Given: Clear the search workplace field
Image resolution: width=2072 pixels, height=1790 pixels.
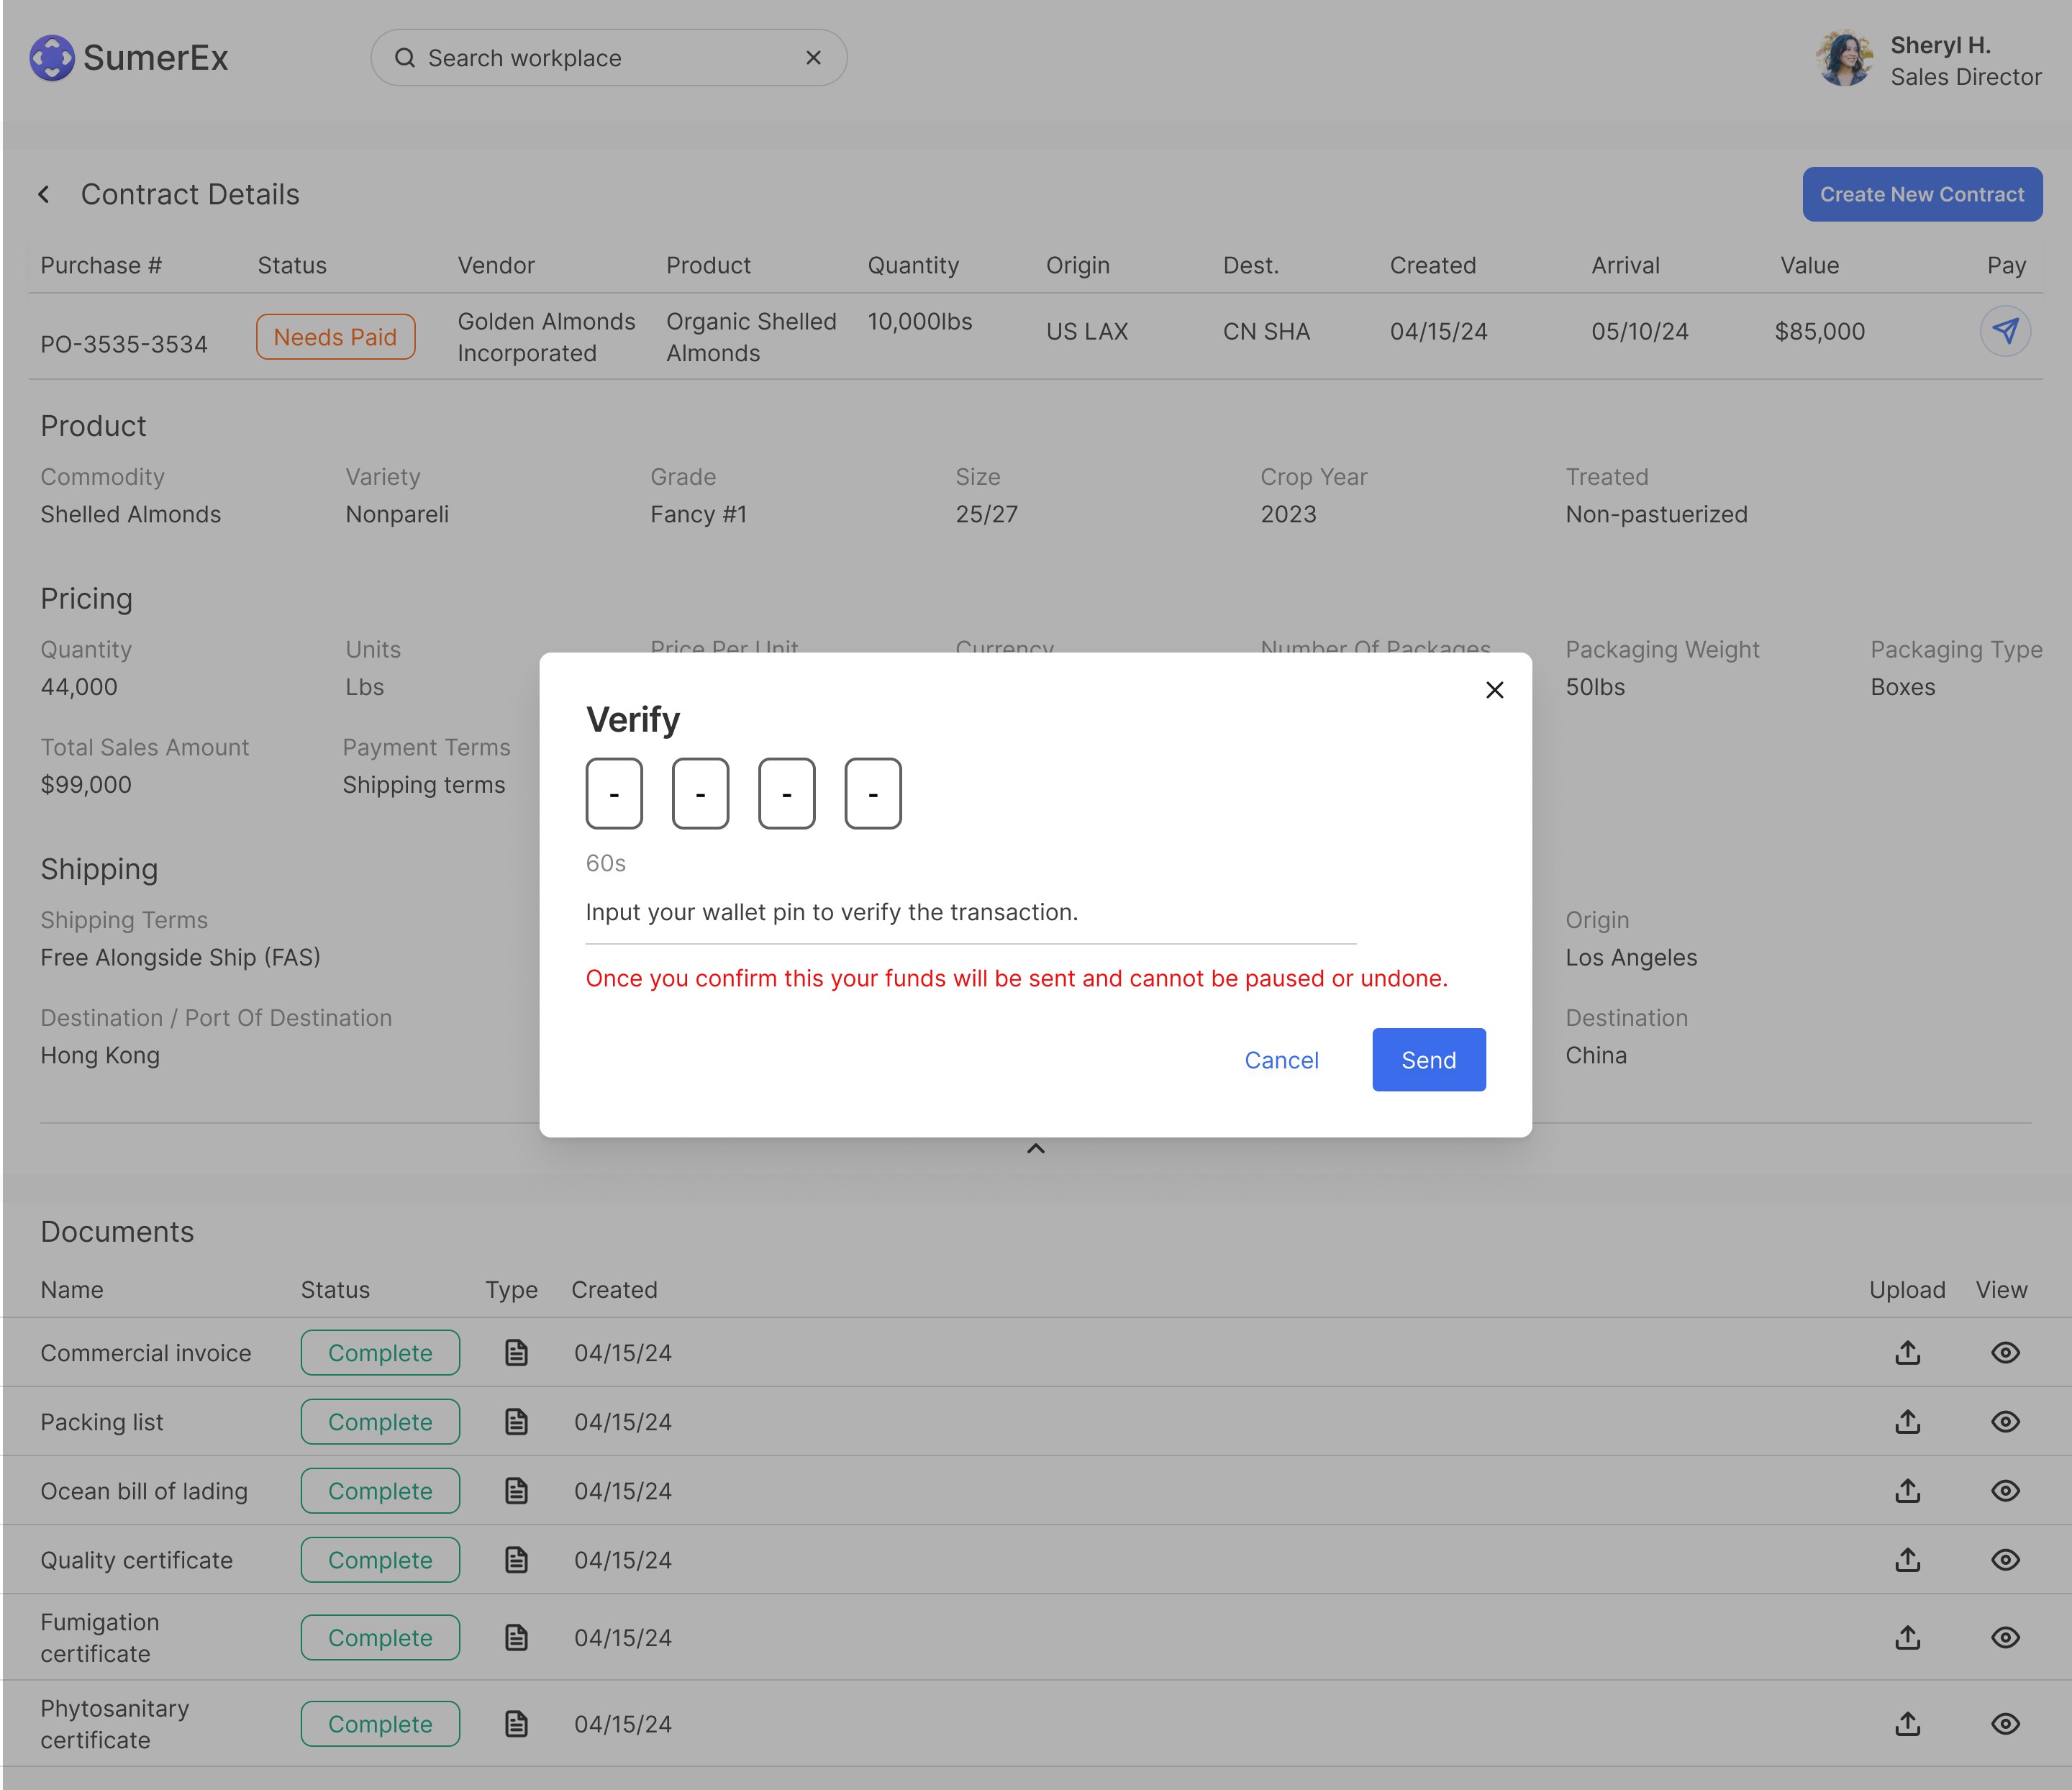Looking at the screenshot, I should 813,58.
